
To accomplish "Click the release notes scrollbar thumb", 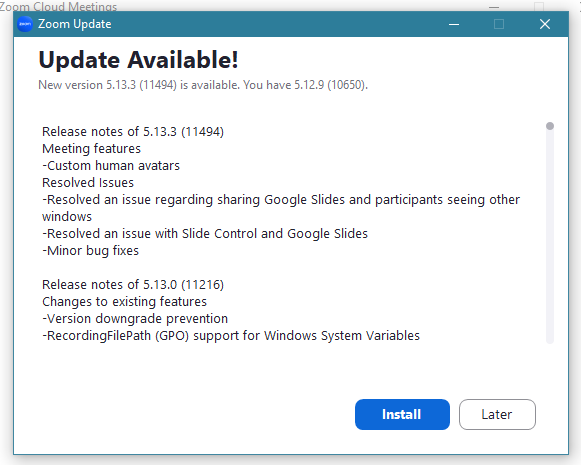I will click(x=550, y=126).
